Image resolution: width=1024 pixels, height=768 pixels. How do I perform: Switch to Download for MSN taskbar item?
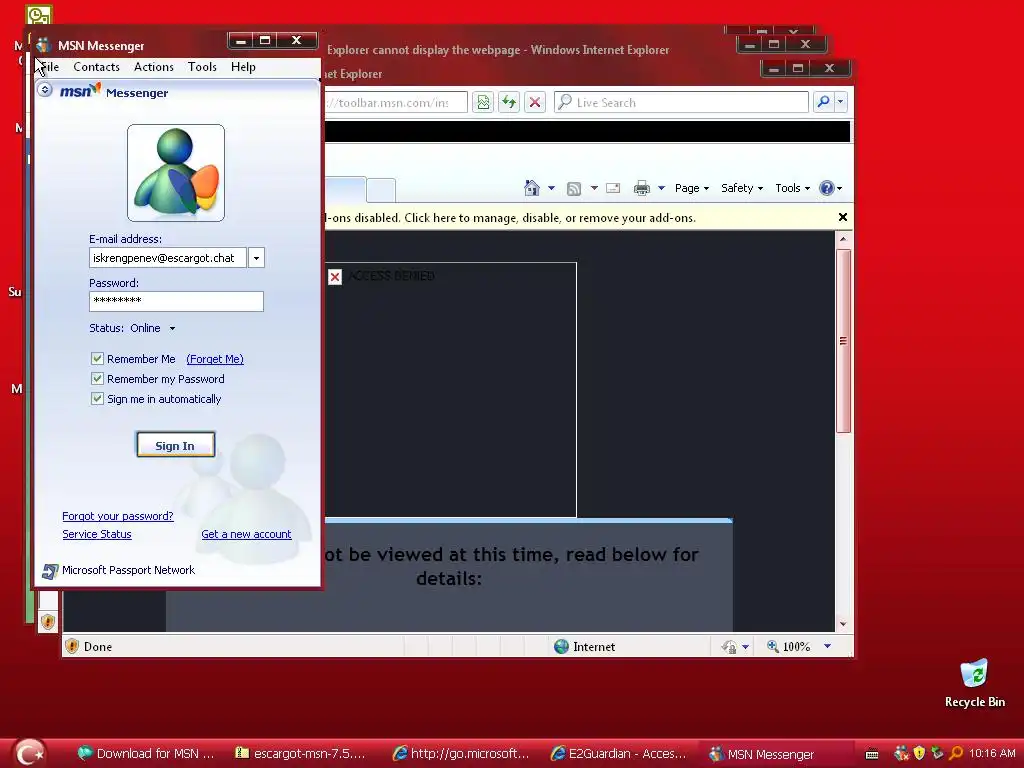(x=146, y=754)
